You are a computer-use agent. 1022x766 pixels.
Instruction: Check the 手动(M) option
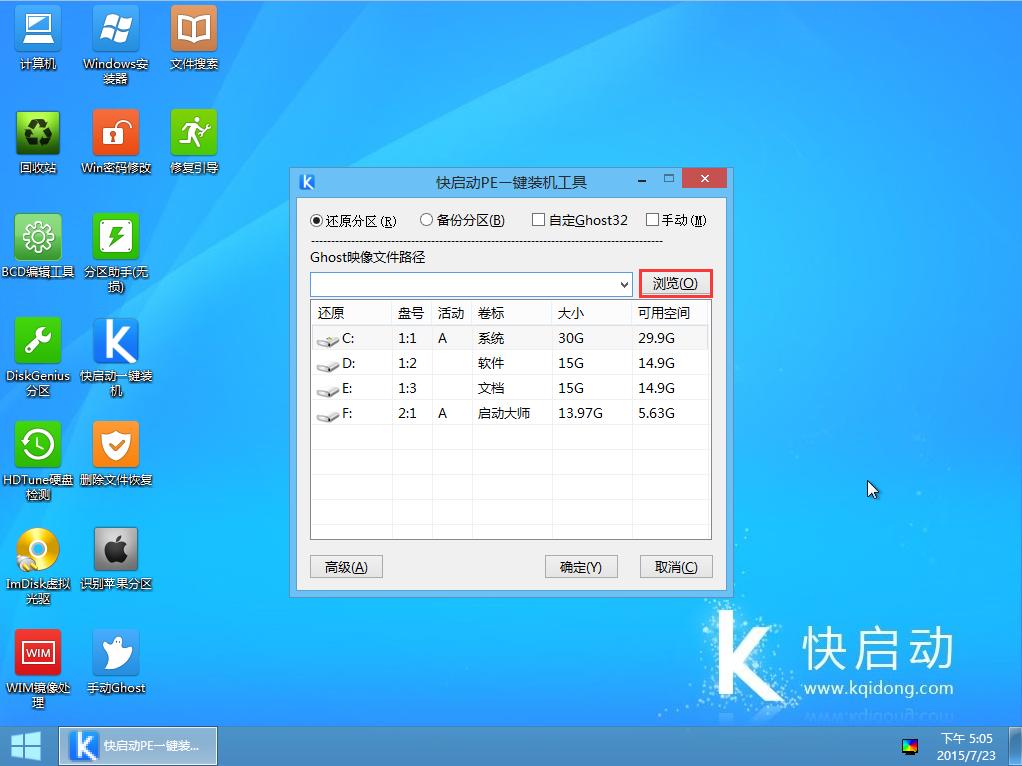click(x=651, y=220)
